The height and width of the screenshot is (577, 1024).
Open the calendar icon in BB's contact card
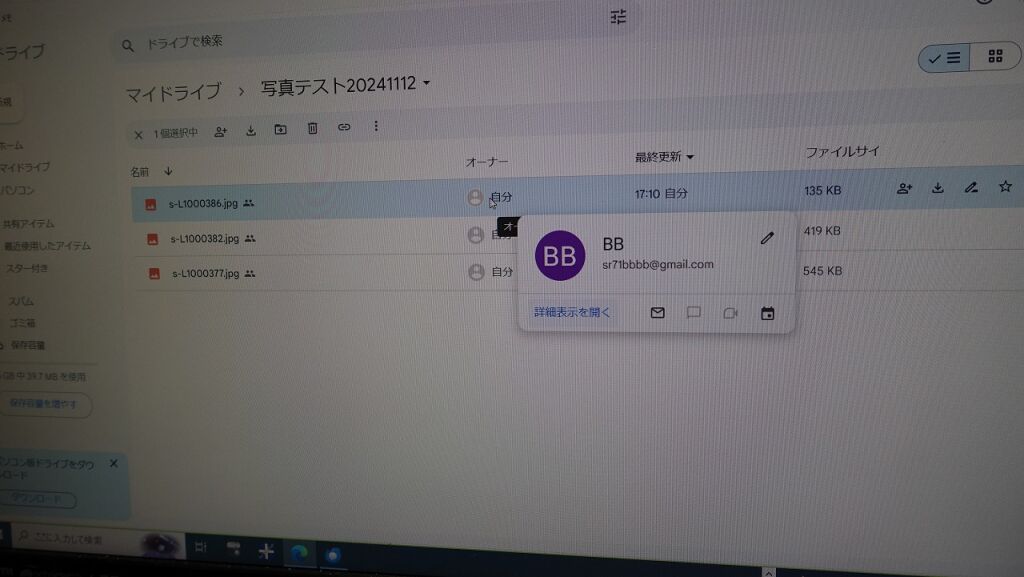click(767, 313)
